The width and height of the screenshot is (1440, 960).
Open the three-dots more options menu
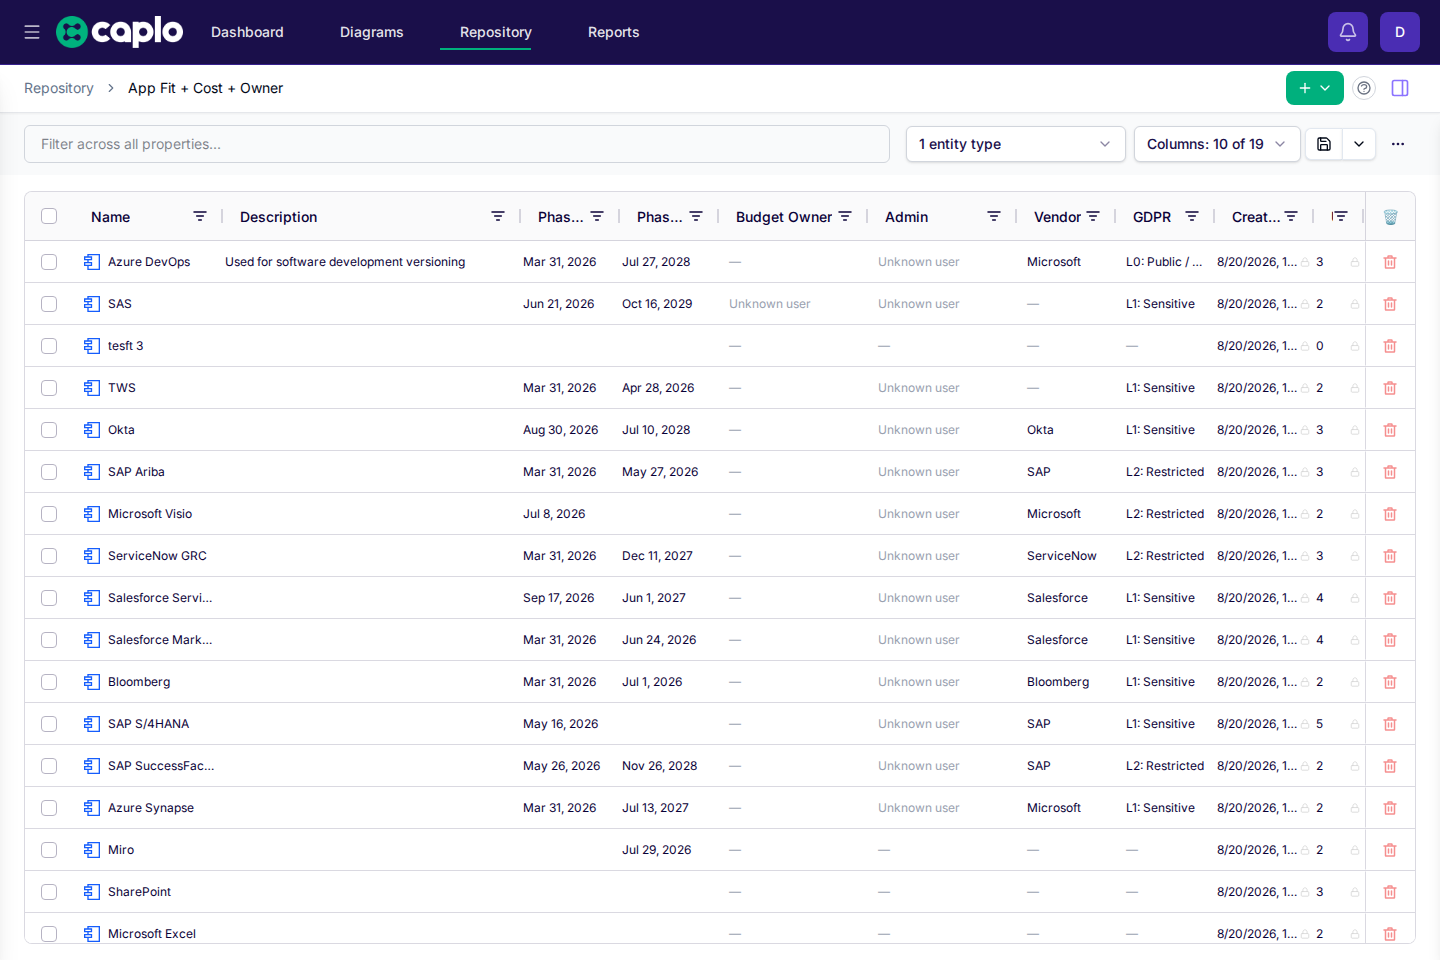(x=1398, y=144)
